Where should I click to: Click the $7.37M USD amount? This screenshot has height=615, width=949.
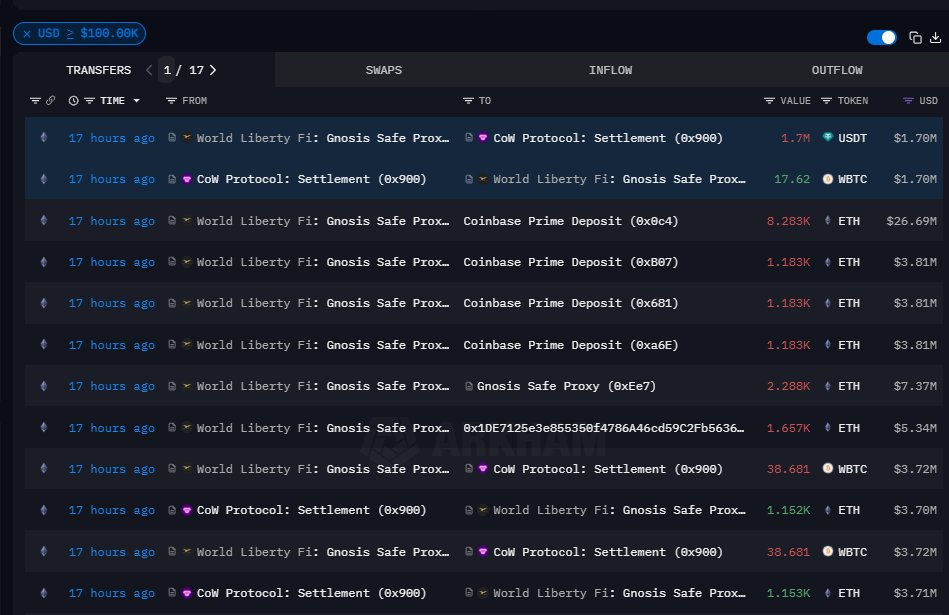click(915, 386)
